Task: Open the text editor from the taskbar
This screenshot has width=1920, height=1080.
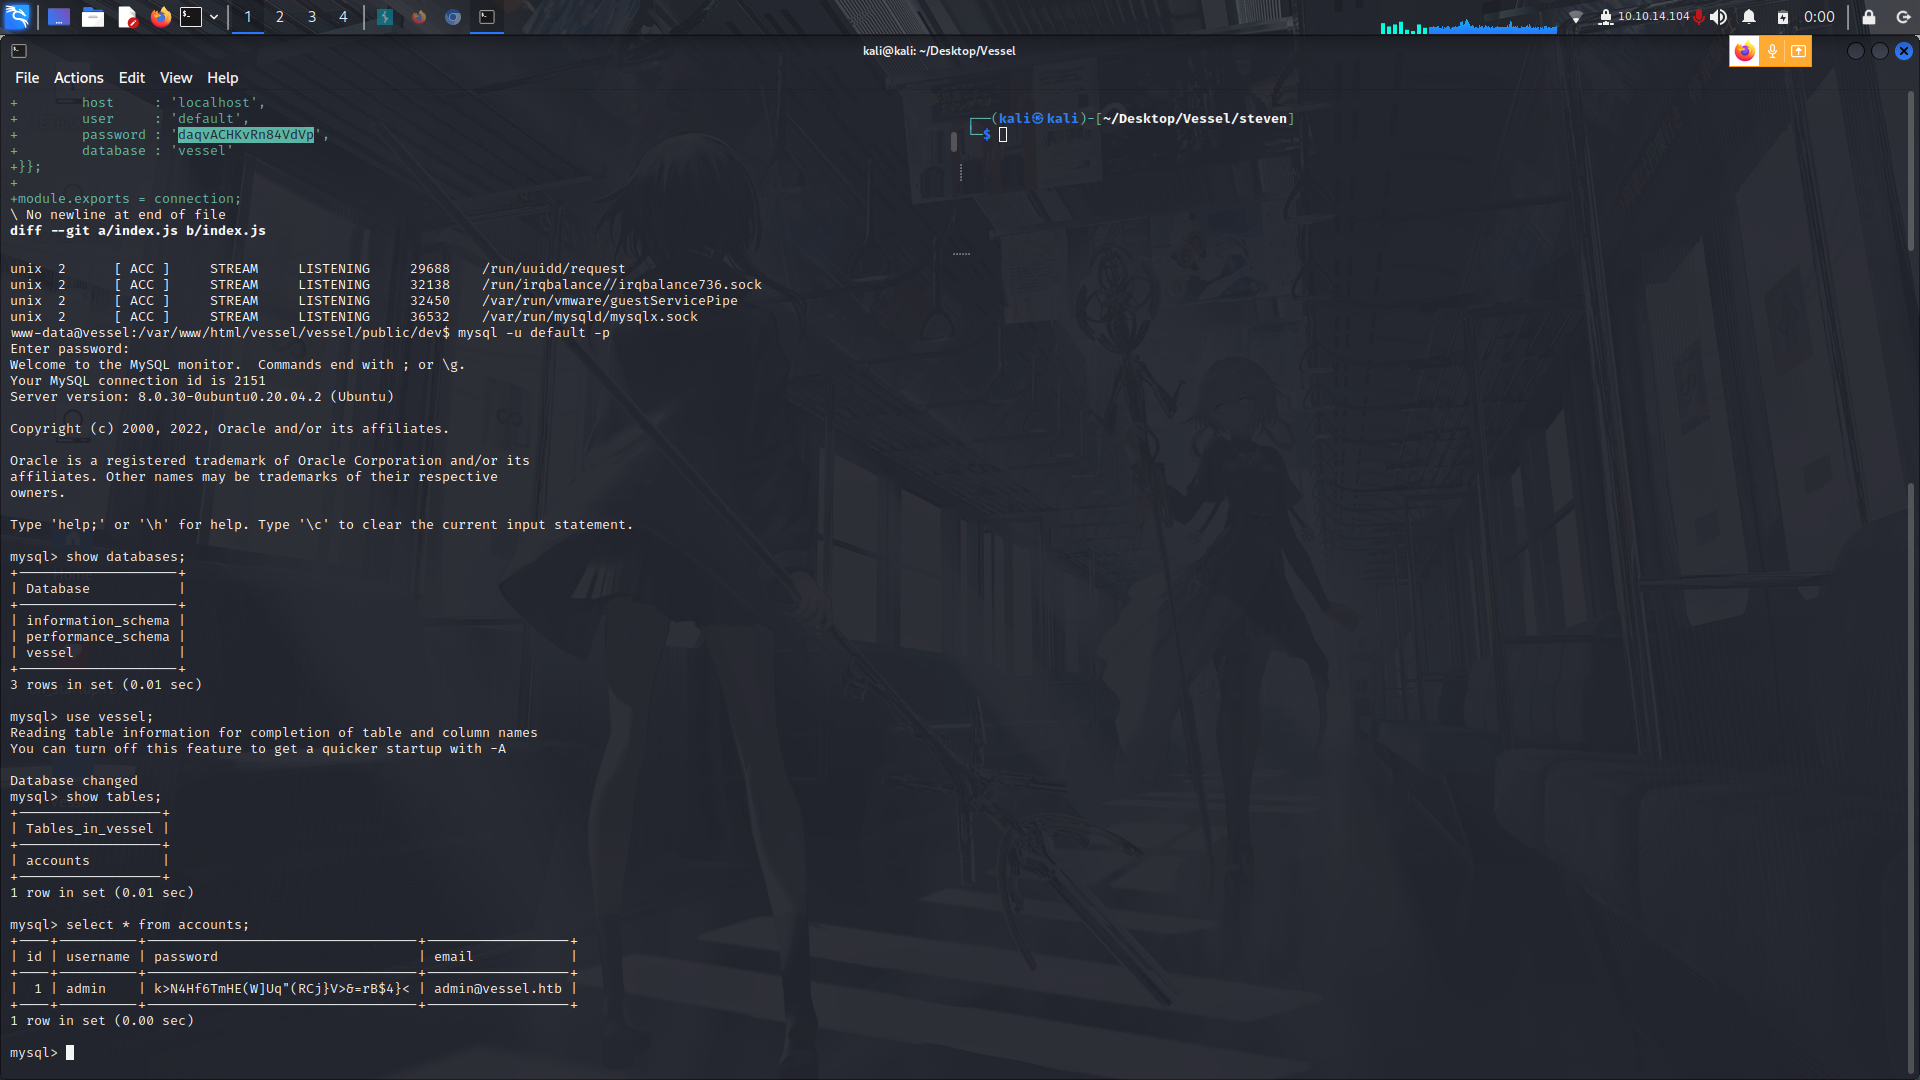Action: pyautogui.click(x=126, y=16)
